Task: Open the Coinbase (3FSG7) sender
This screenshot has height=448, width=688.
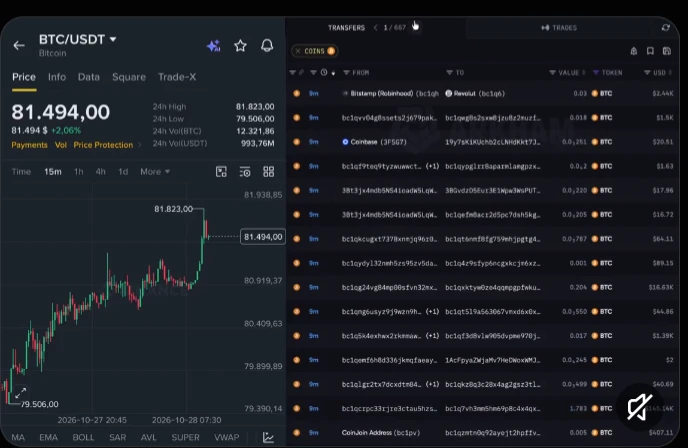Action: click(374, 142)
